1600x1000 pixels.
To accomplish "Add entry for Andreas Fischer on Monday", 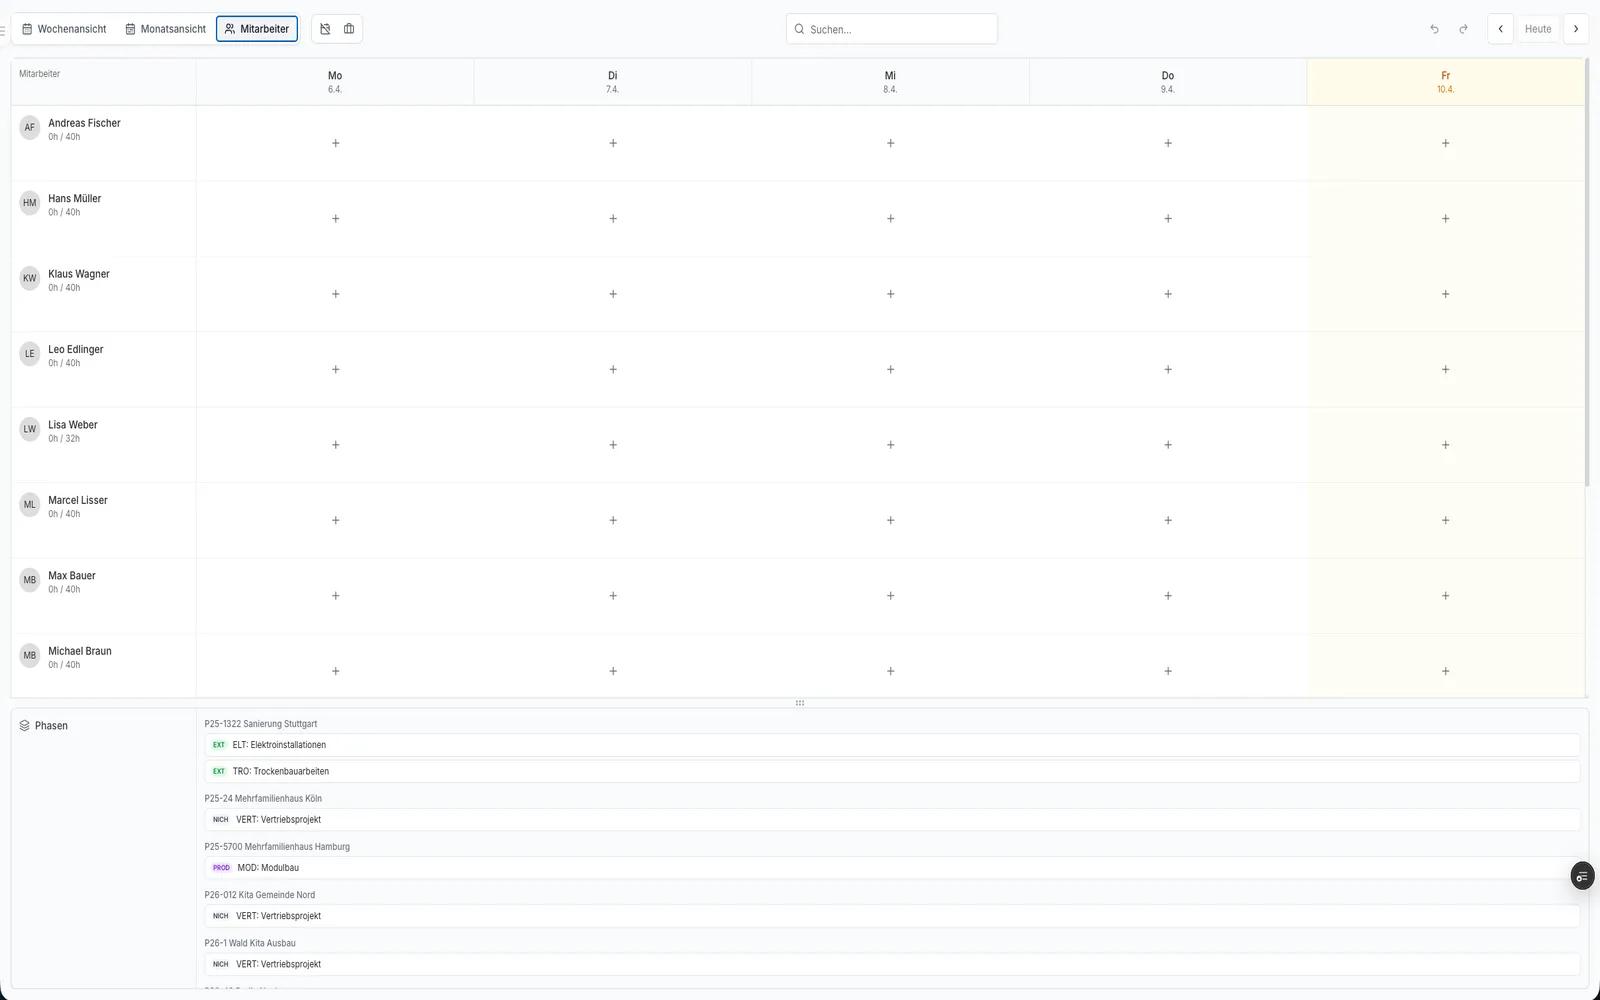I will tap(335, 143).
